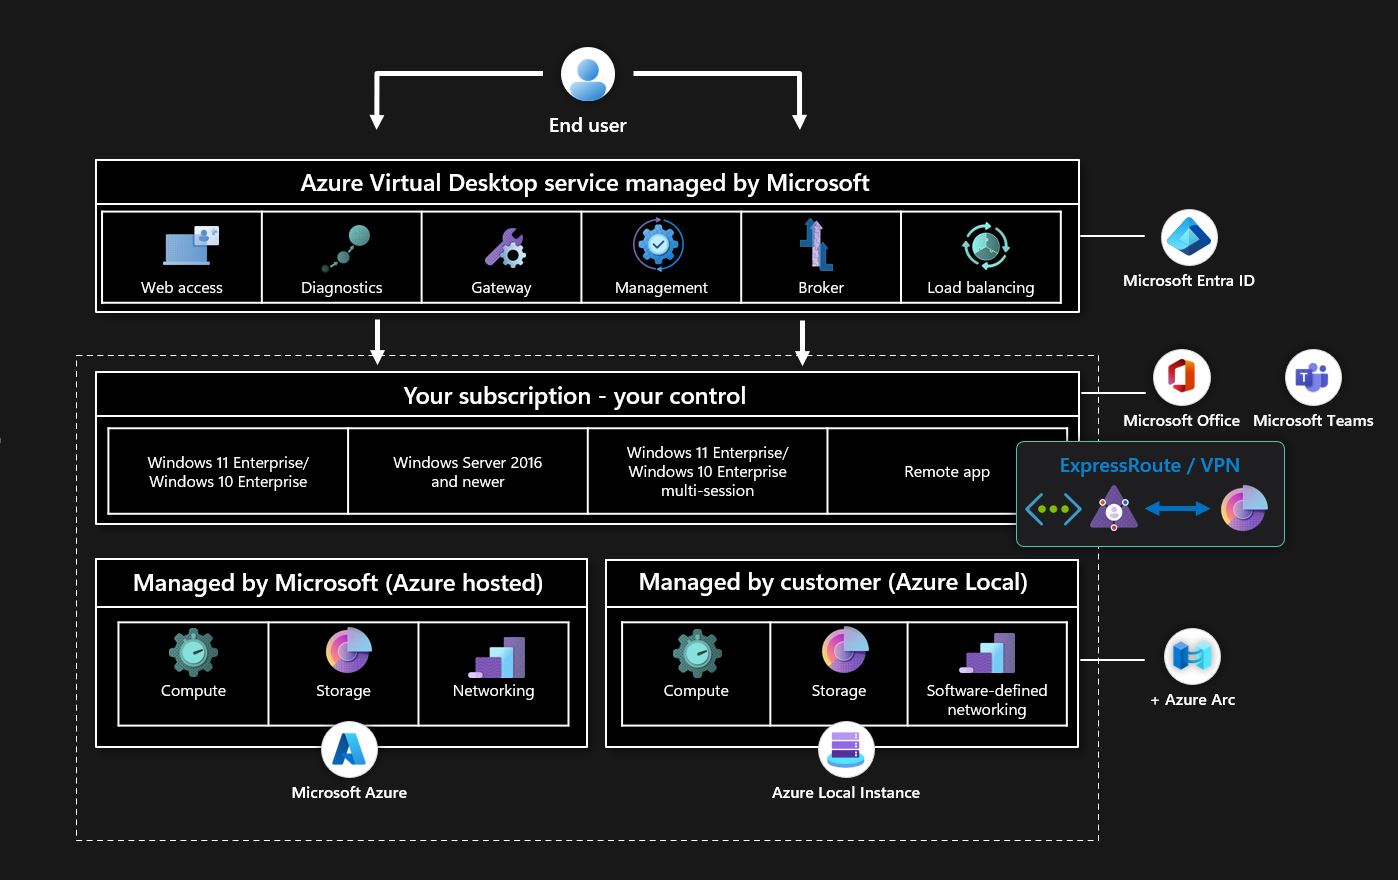Viewport: 1398px width, 880px height.
Task: Click the Diagnostics icon
Action: tap(346, 248)
